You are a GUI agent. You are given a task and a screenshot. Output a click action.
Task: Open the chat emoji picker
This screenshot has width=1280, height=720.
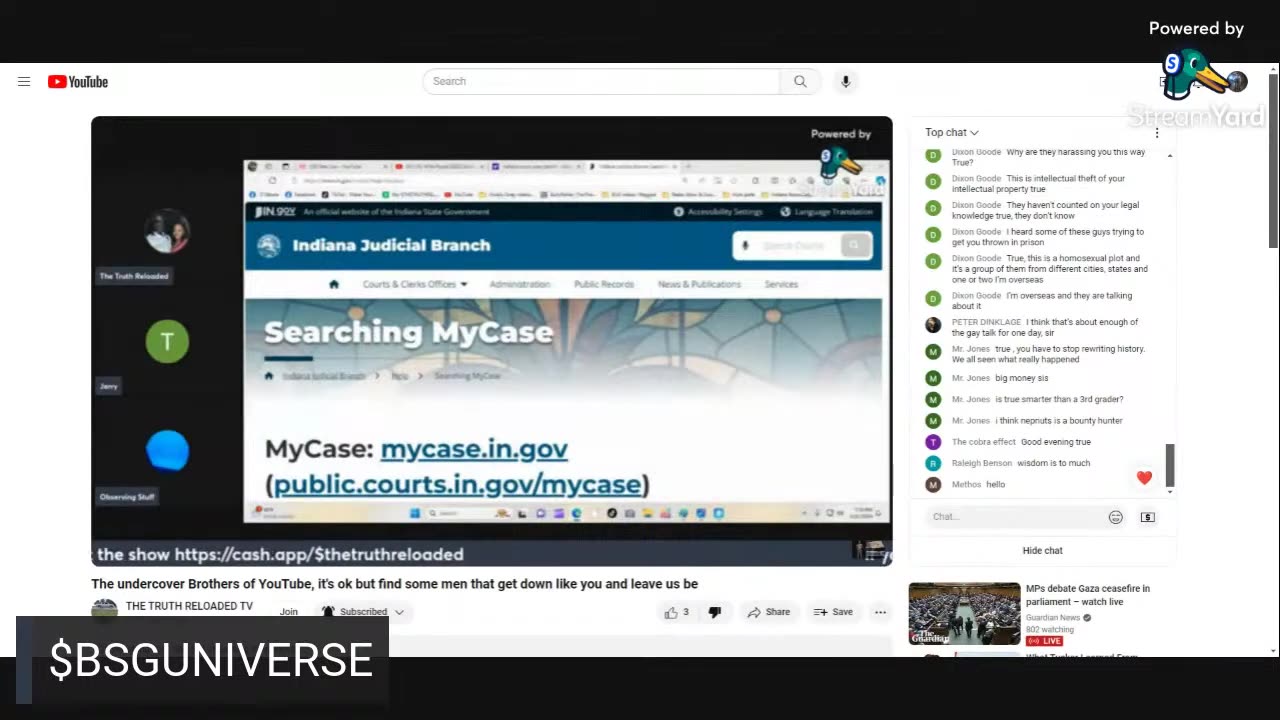[x=1116, y=517]
